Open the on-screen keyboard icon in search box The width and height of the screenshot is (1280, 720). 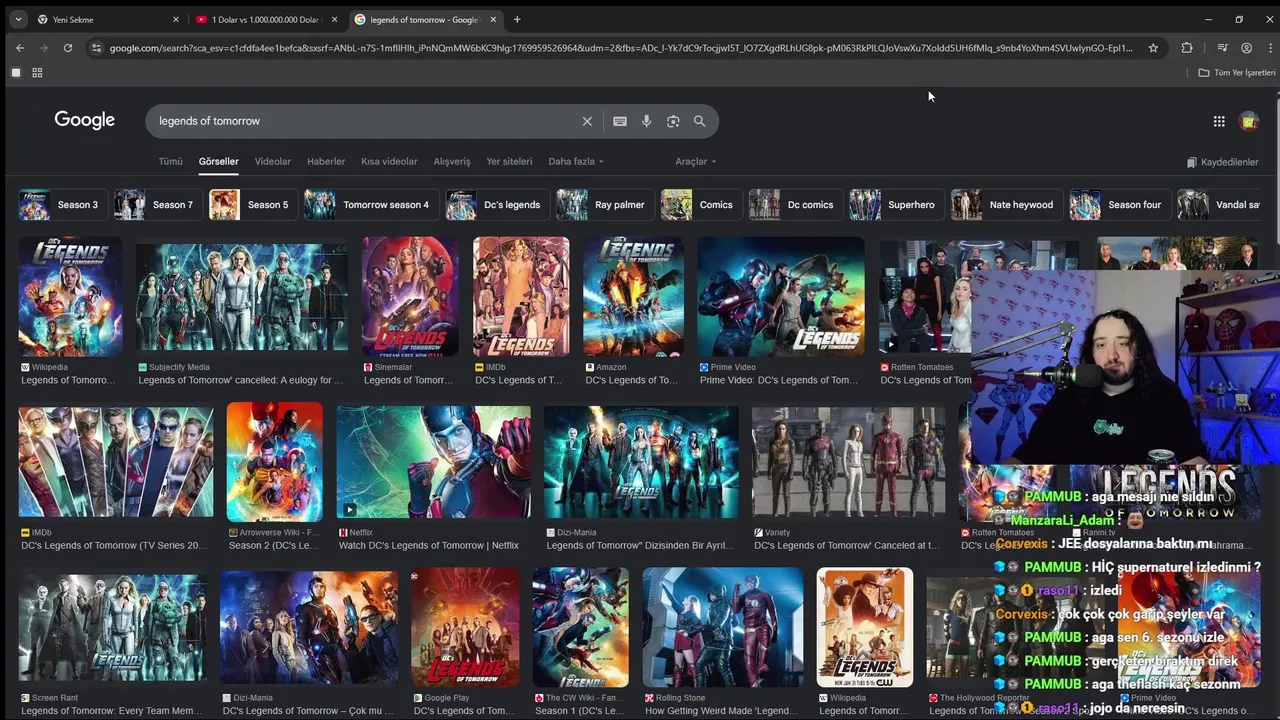click(x=620, y=121)
